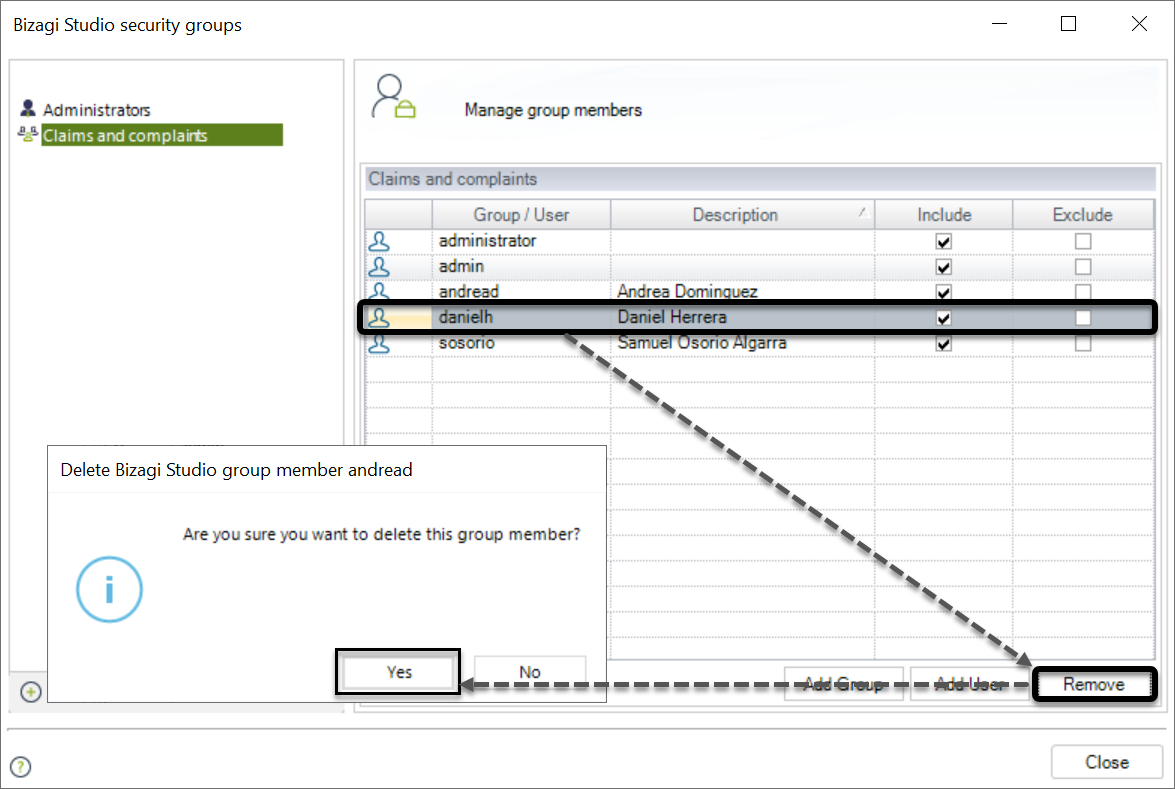Click the Close button at the bottom
1175x789 pixels.
coord(1107,762)
